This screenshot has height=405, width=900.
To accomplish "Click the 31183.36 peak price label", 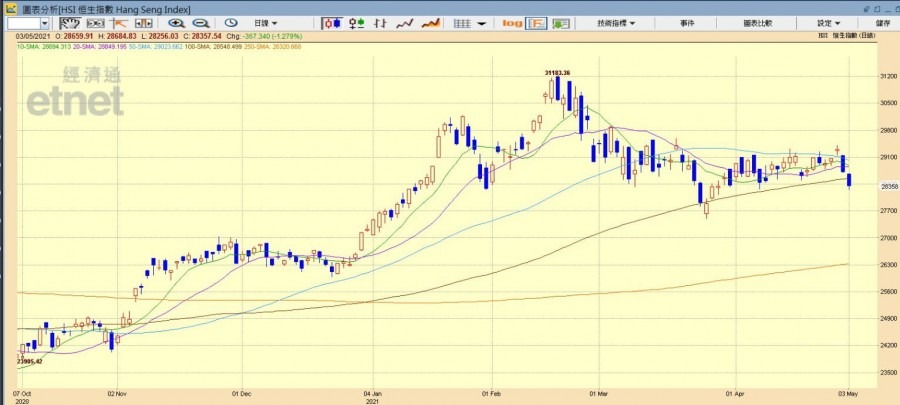I will [x=557, y=73].
